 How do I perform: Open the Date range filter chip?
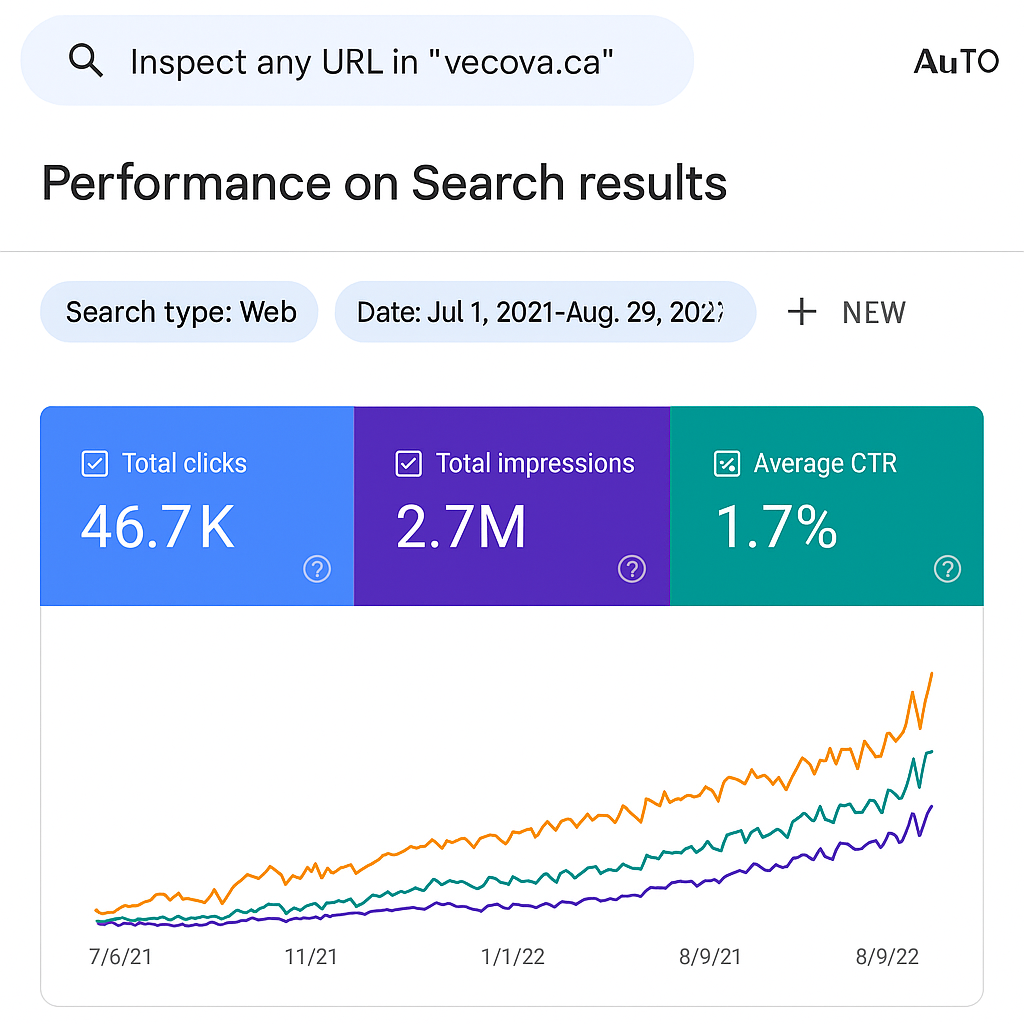click(544, 312)
